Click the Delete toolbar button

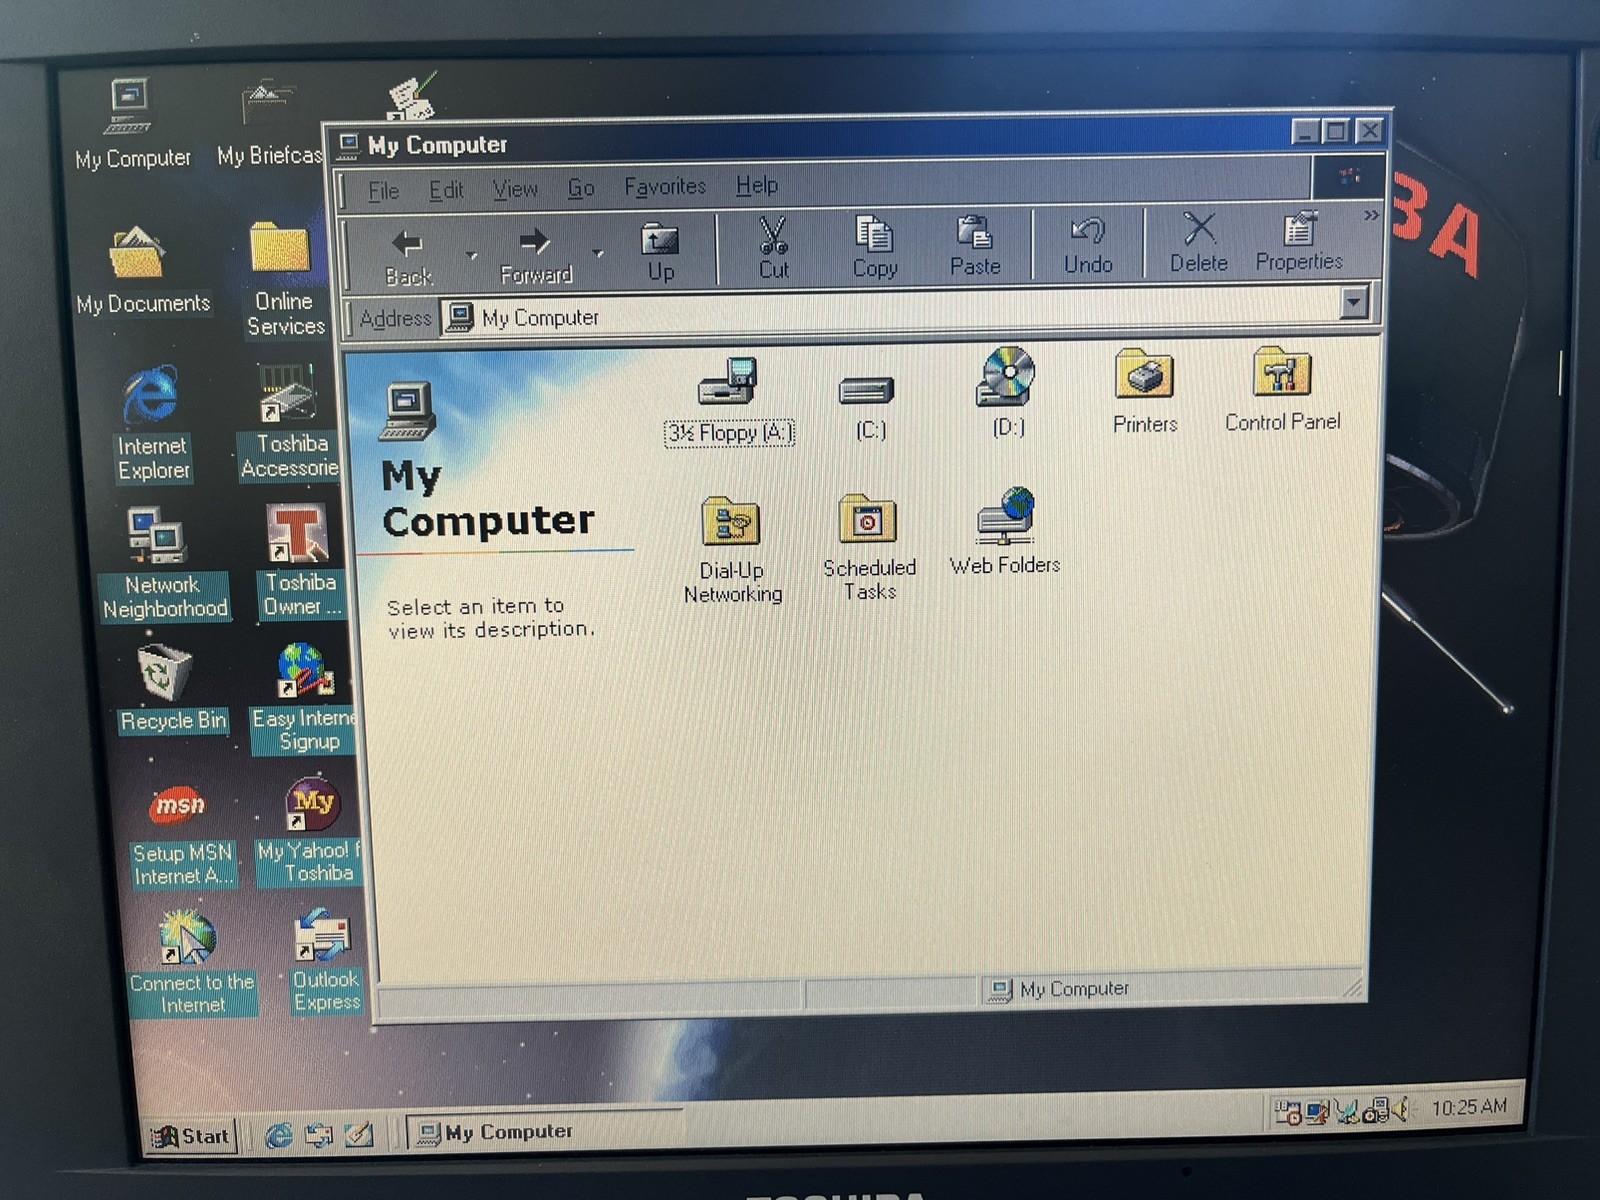pos(1199,243)
